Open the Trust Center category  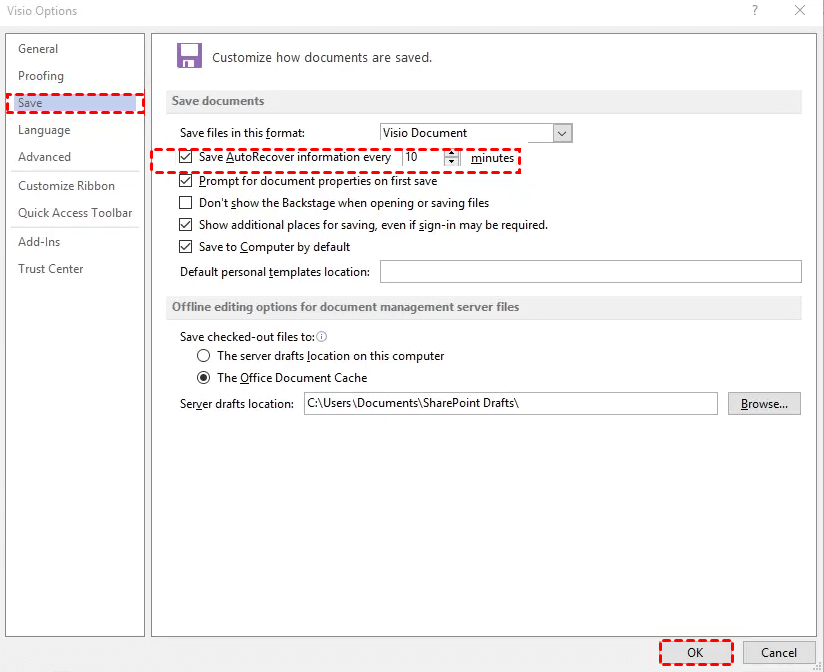[50, 268]
